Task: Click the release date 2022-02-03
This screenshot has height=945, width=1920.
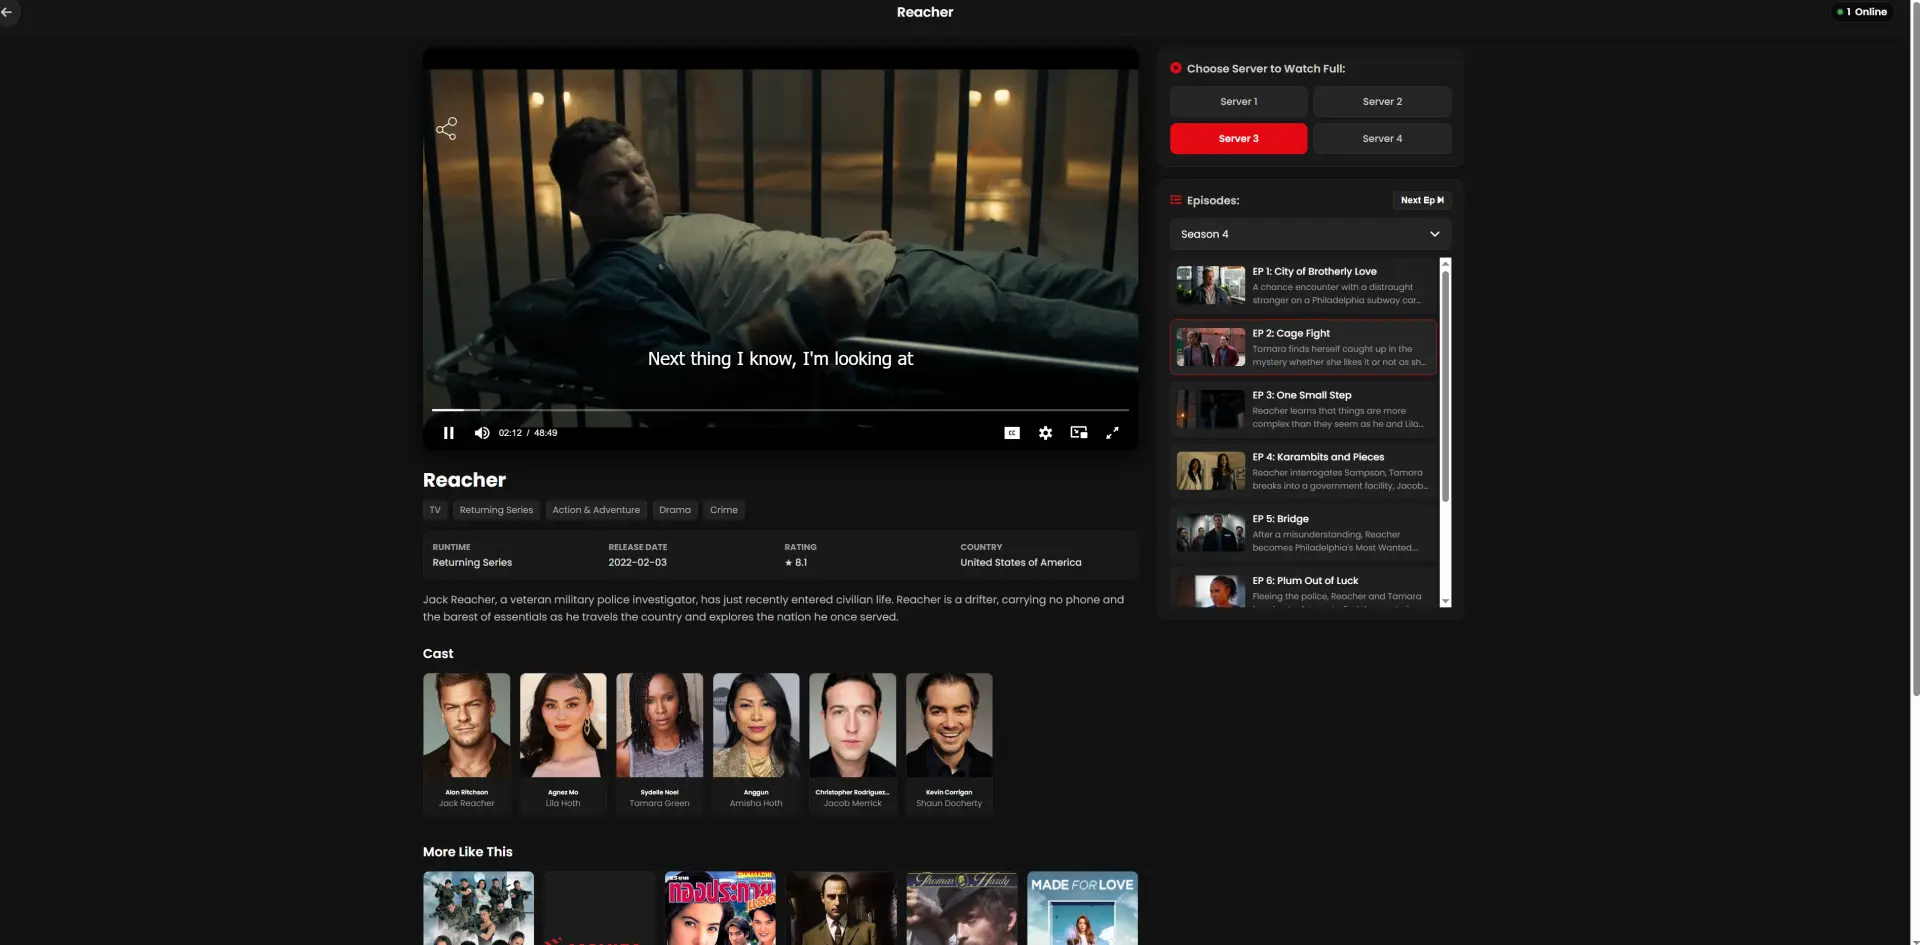Action: coord(638,563)
